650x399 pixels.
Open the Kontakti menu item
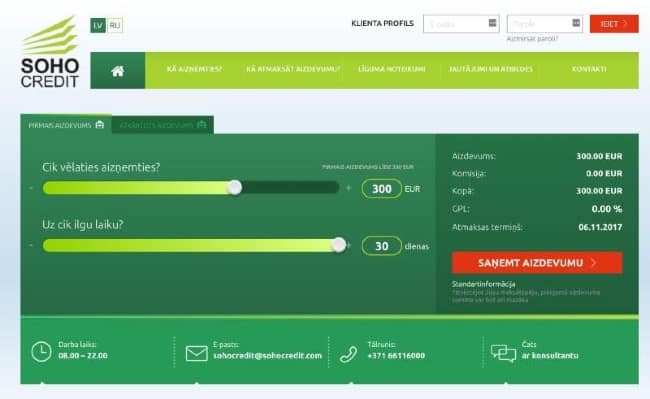click(589, 69)
